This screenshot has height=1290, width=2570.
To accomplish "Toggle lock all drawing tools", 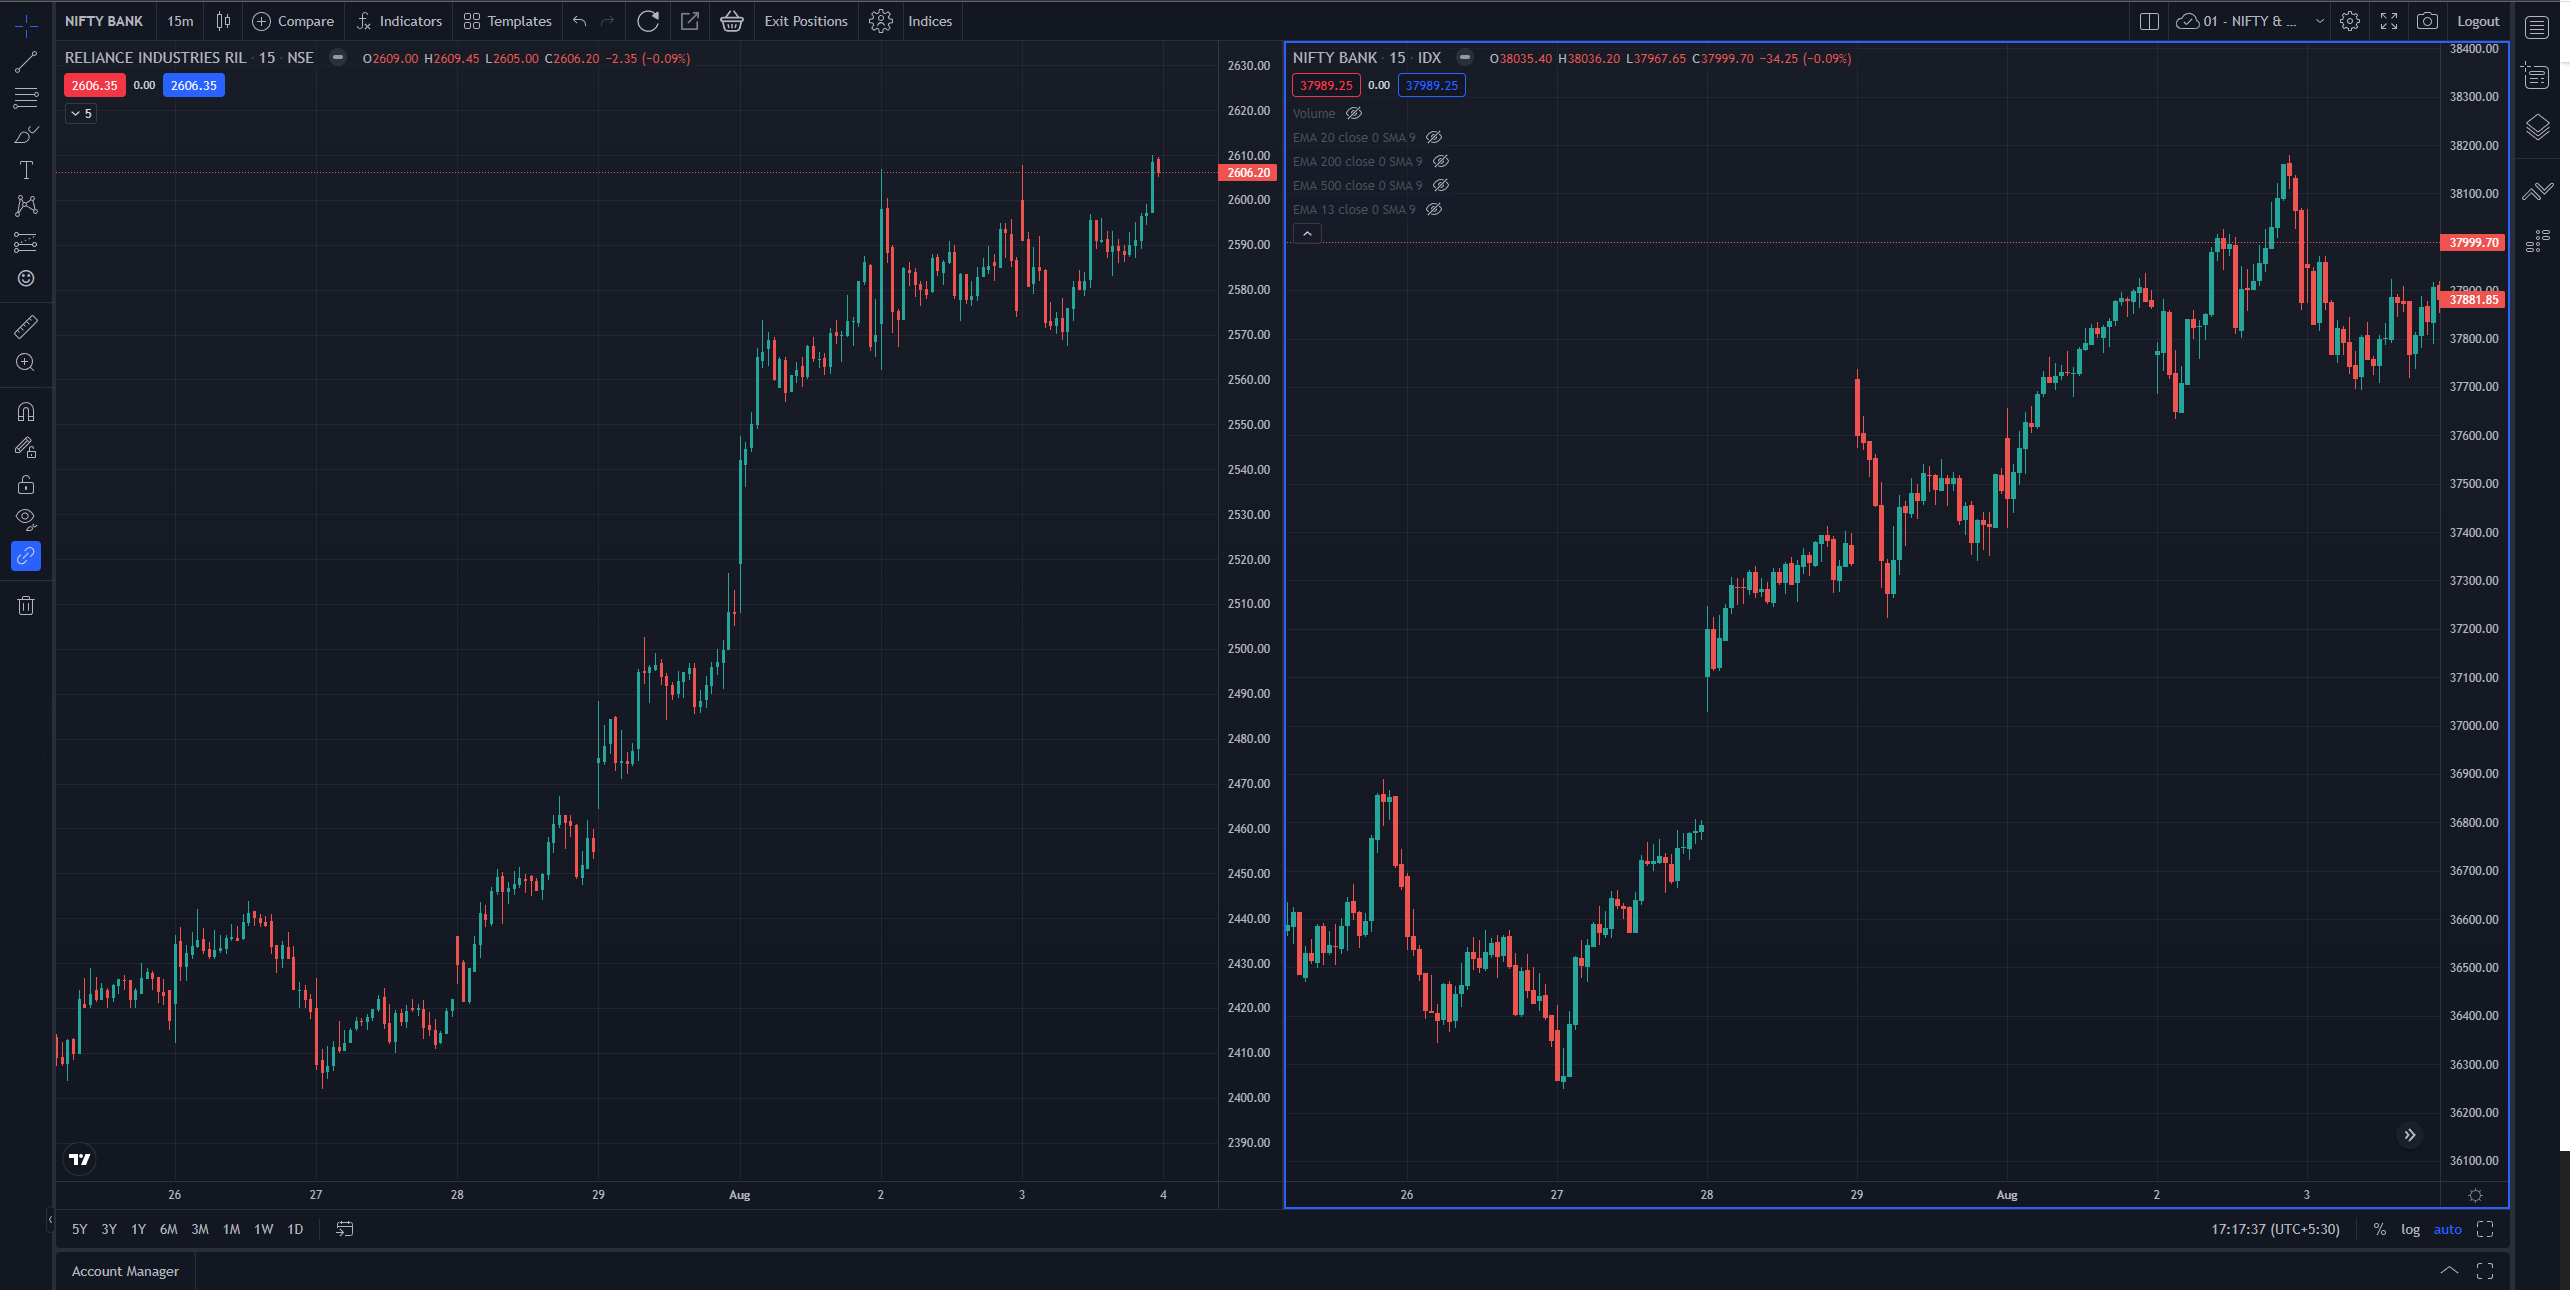I will pyautogui.click(x=26, y=484).
